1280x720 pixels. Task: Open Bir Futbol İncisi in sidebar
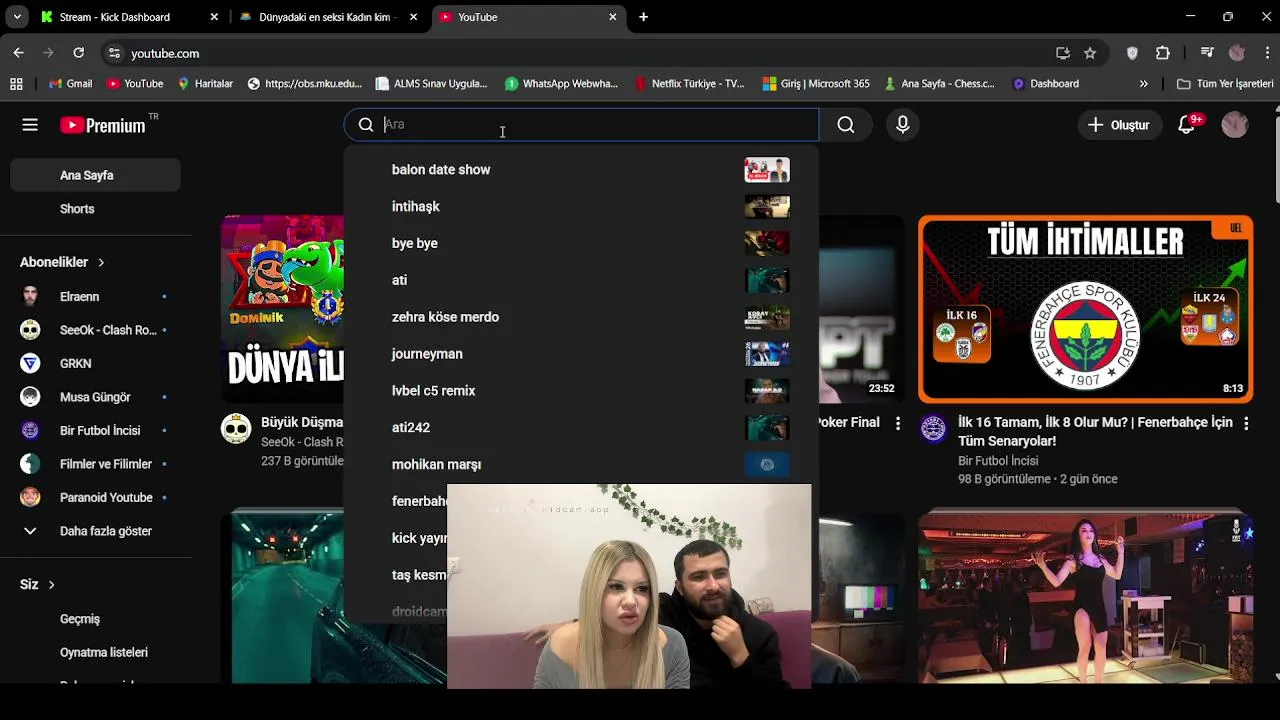pos(95,431)
